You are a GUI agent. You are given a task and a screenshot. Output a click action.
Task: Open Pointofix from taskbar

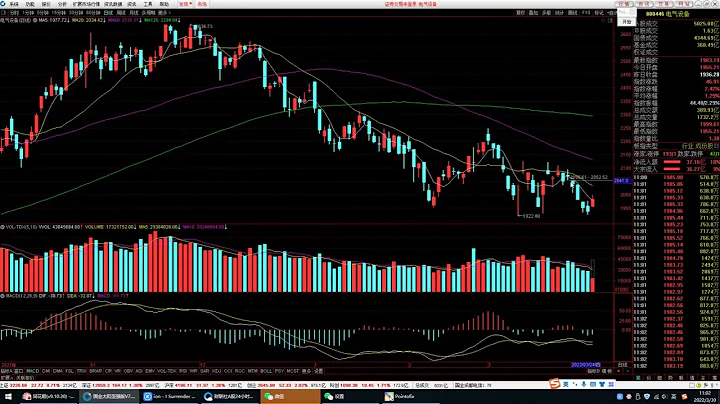pyautogui.click(x=410, y=396)
